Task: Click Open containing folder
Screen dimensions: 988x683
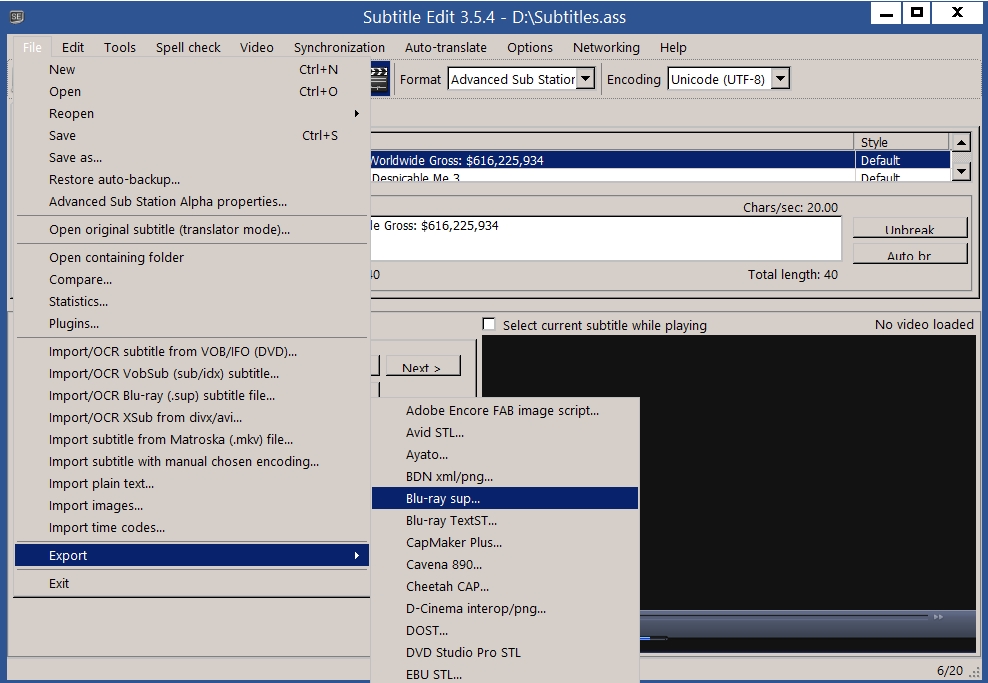Action: [x=192, y=257]
